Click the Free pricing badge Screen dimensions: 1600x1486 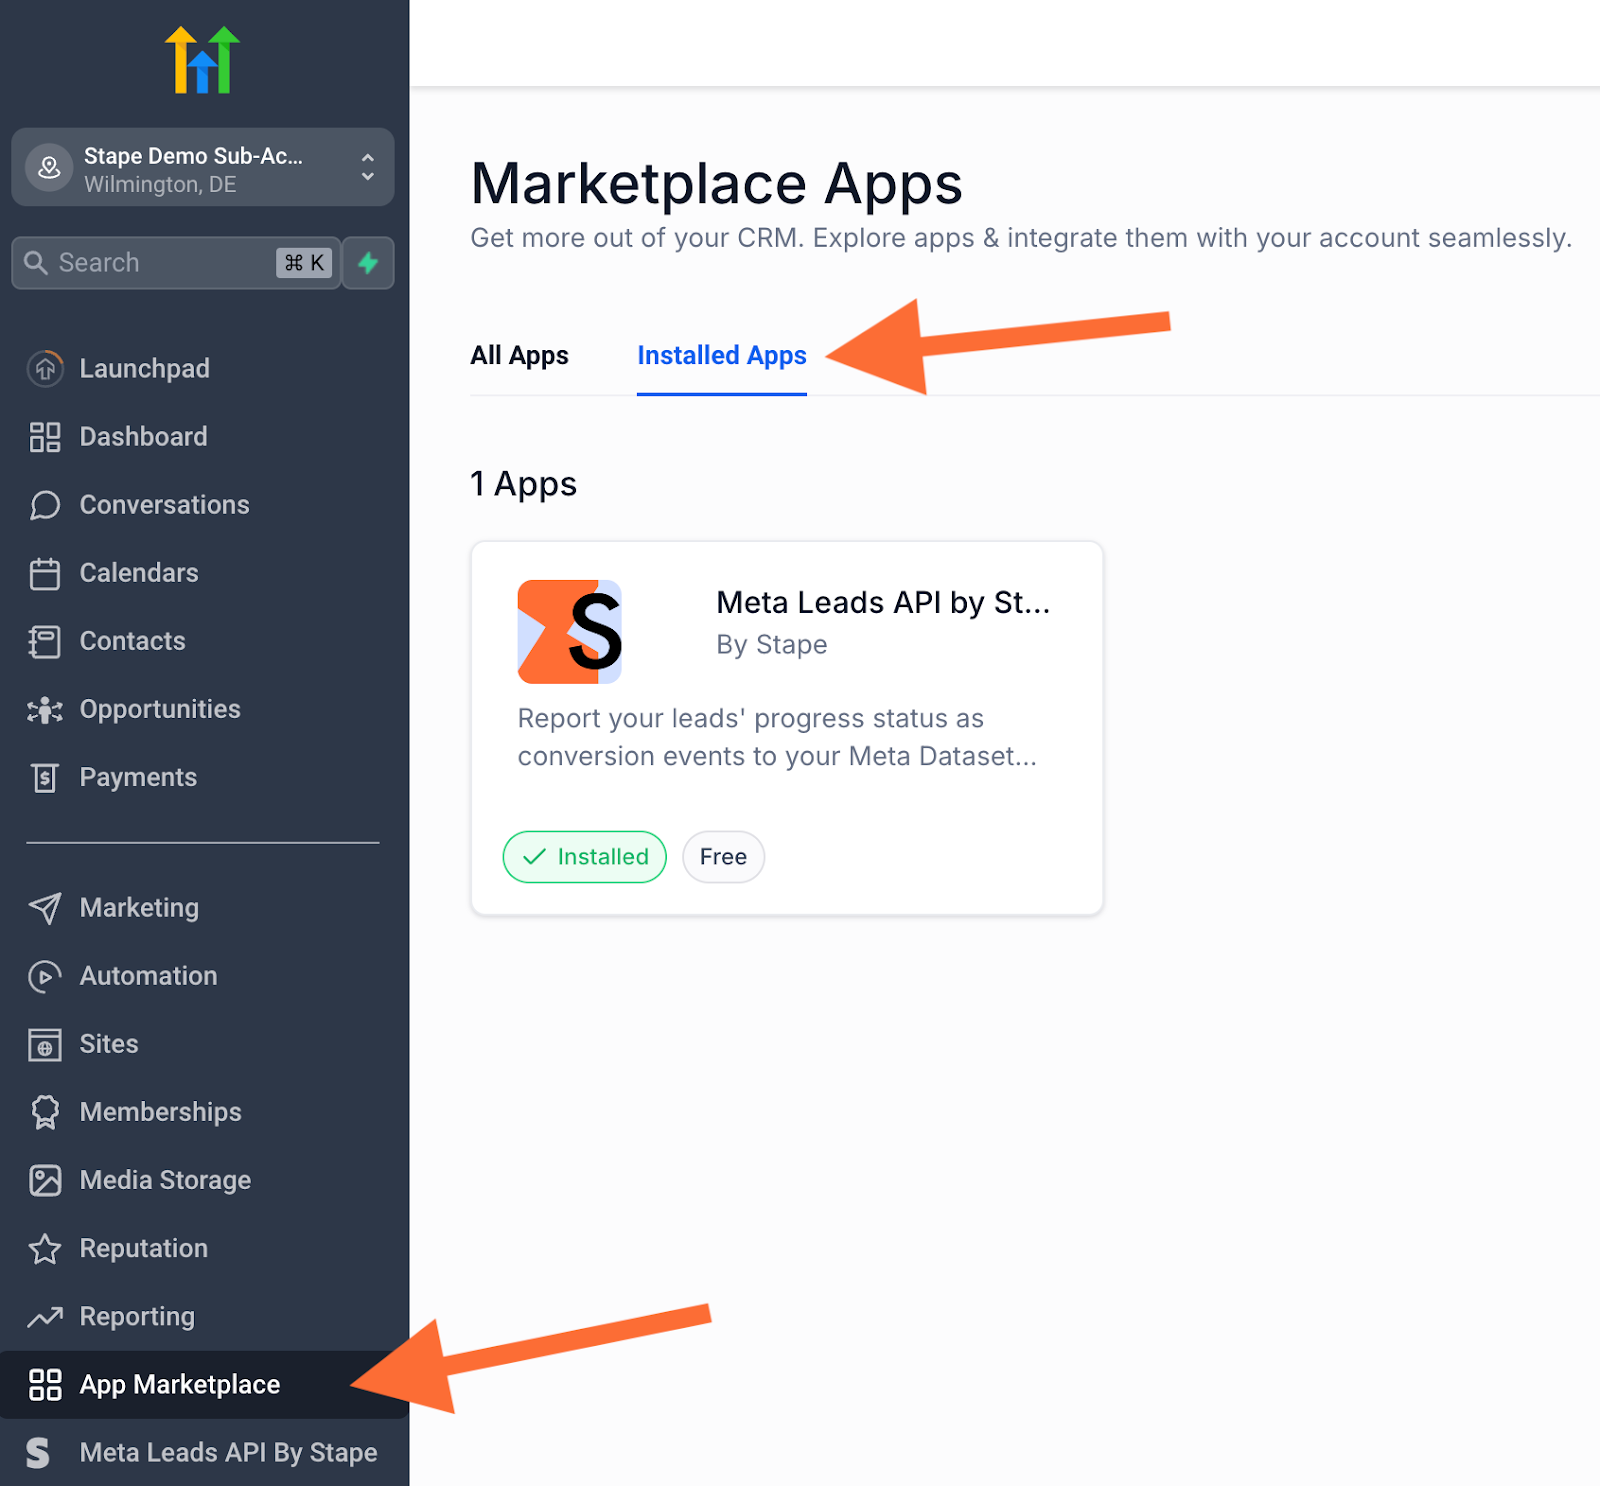(723, 857)
